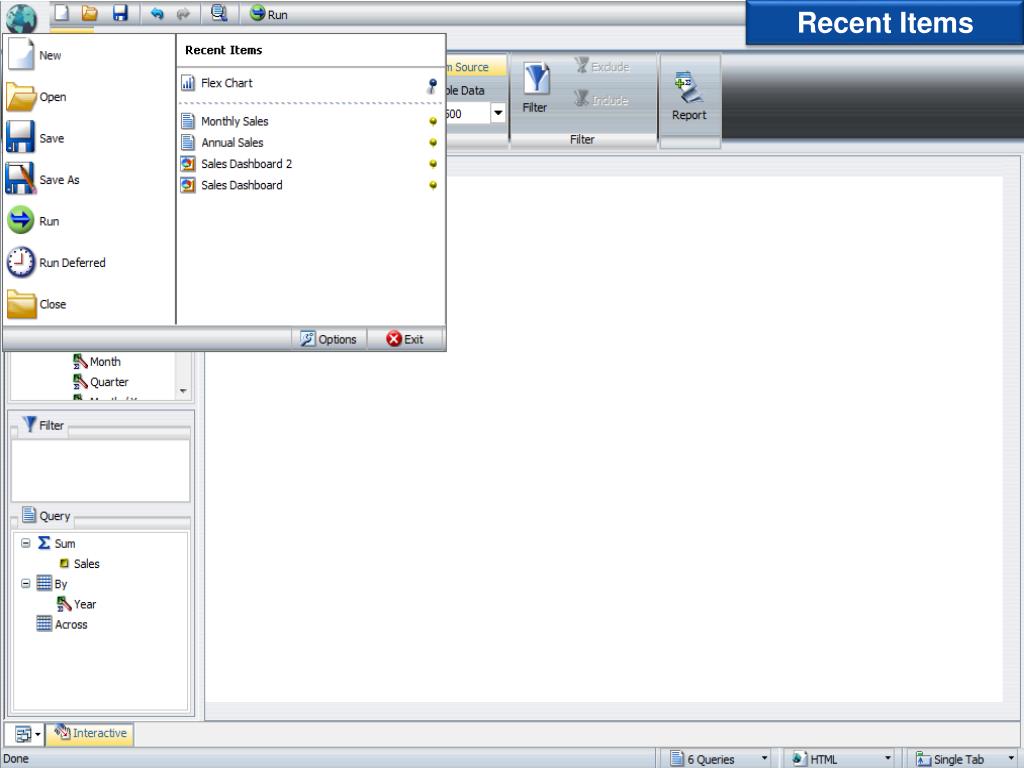The height and width of the screenshot is (768, 1024).
Task: Click the Undo arrow in quick toolbar
Action: (x=157, y=14)
